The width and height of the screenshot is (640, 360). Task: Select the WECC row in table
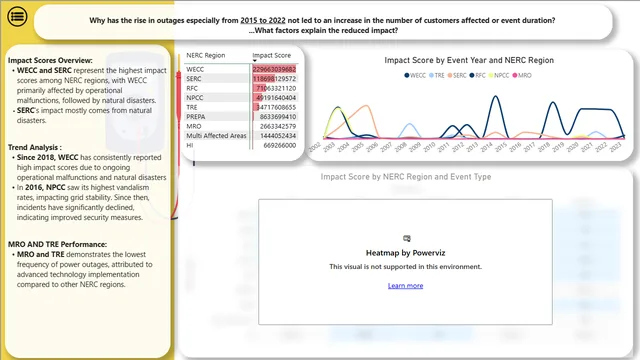(241, 69)
